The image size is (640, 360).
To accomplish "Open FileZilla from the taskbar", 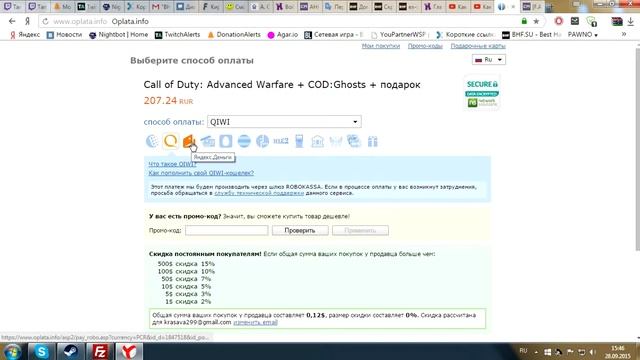I will click(x=100, y=351).
